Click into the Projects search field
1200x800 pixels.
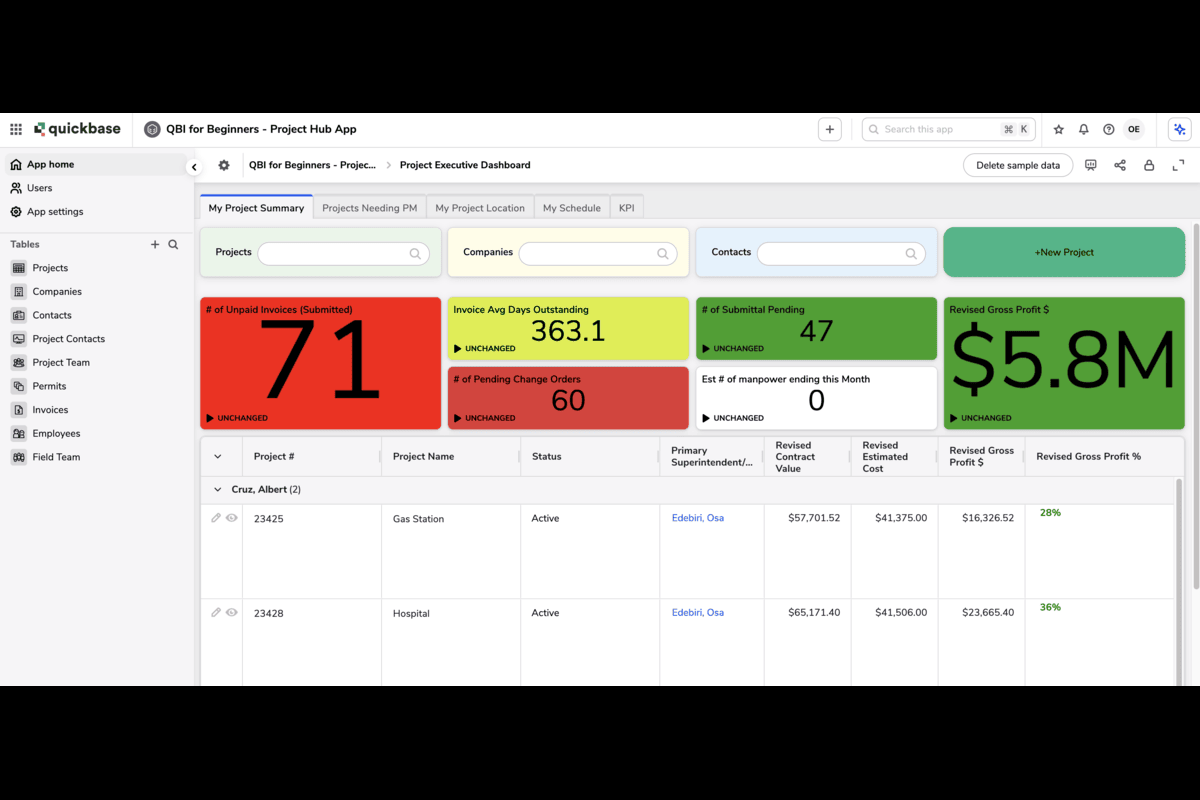coord(344,254)
